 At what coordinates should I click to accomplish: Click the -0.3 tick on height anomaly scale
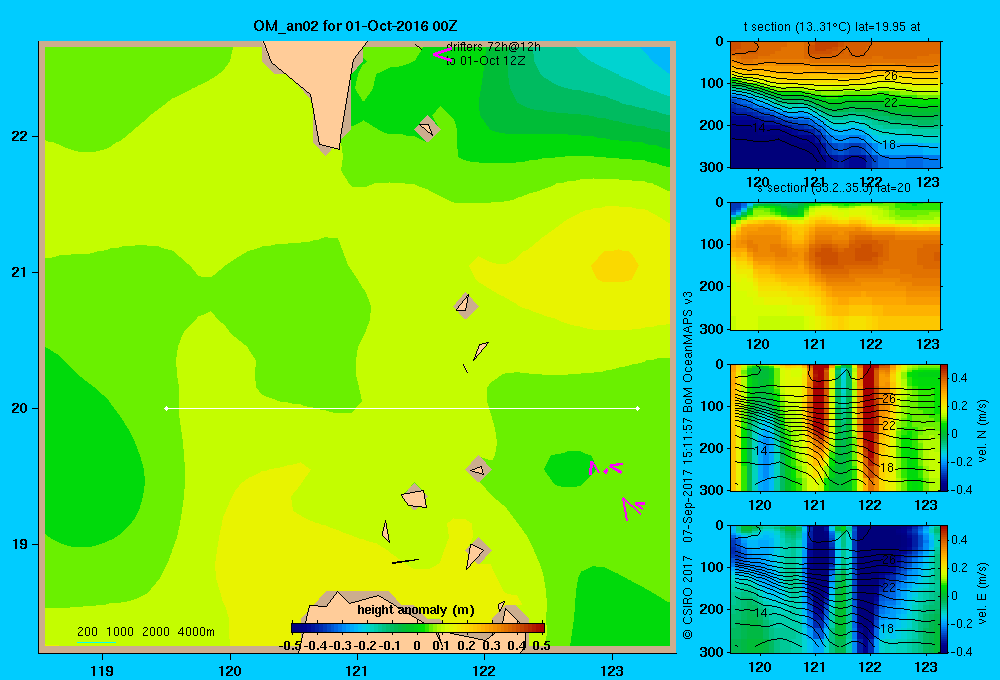pyautogui.click(x=340, y=646)
